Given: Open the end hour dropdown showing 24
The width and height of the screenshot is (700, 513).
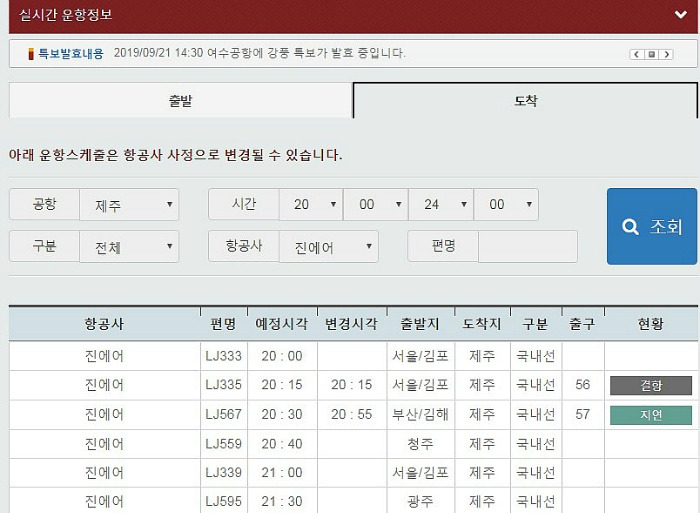Looking at the screenshot, I should click(x=441, y=204).
